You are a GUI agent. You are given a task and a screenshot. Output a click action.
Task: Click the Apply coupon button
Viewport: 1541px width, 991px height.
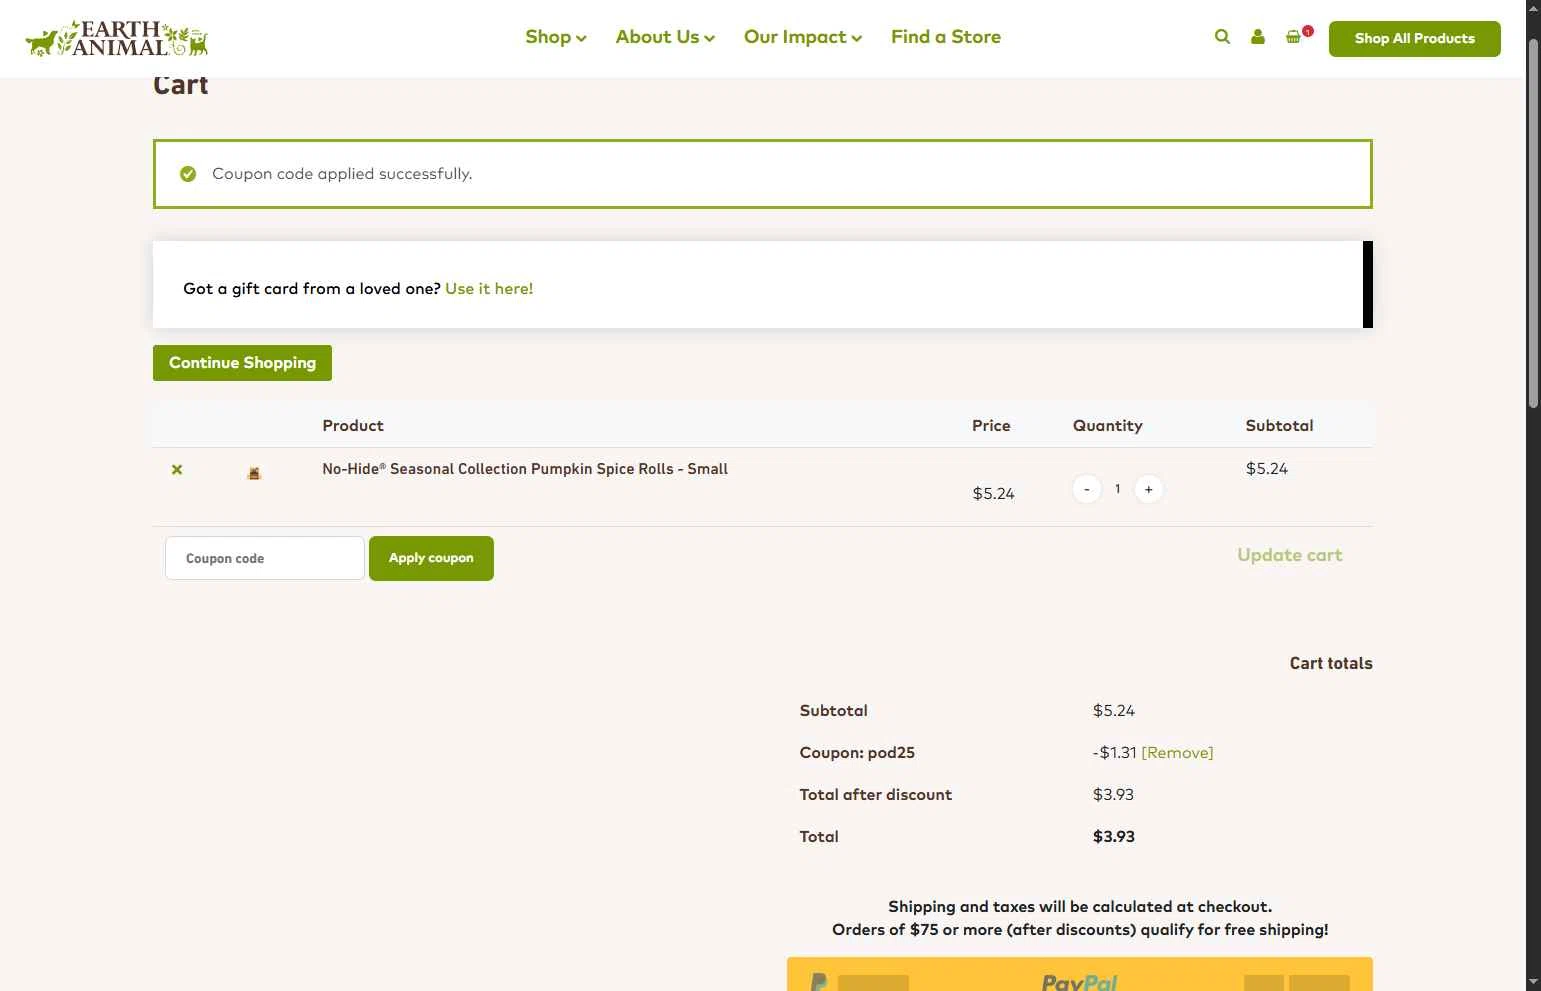click(x=431, y=558)
